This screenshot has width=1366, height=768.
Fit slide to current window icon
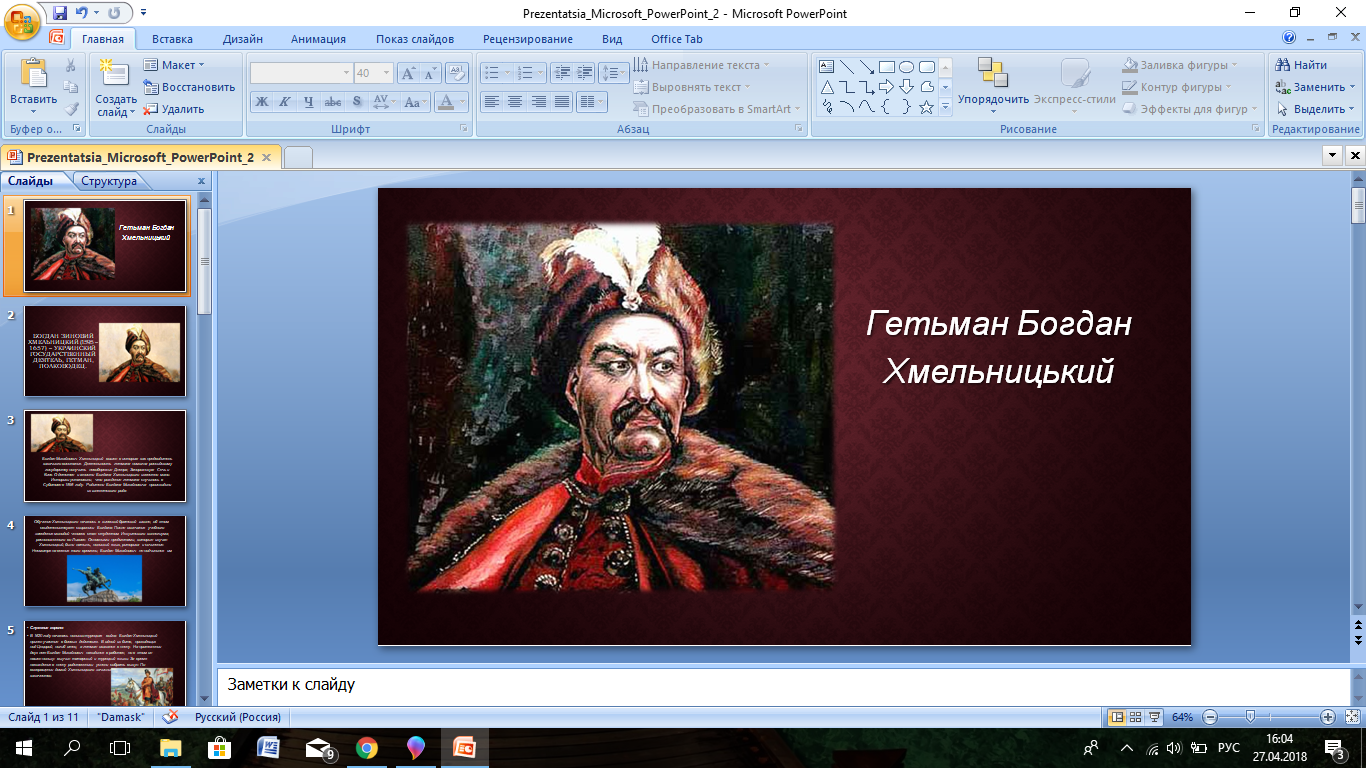[1351, 717]
